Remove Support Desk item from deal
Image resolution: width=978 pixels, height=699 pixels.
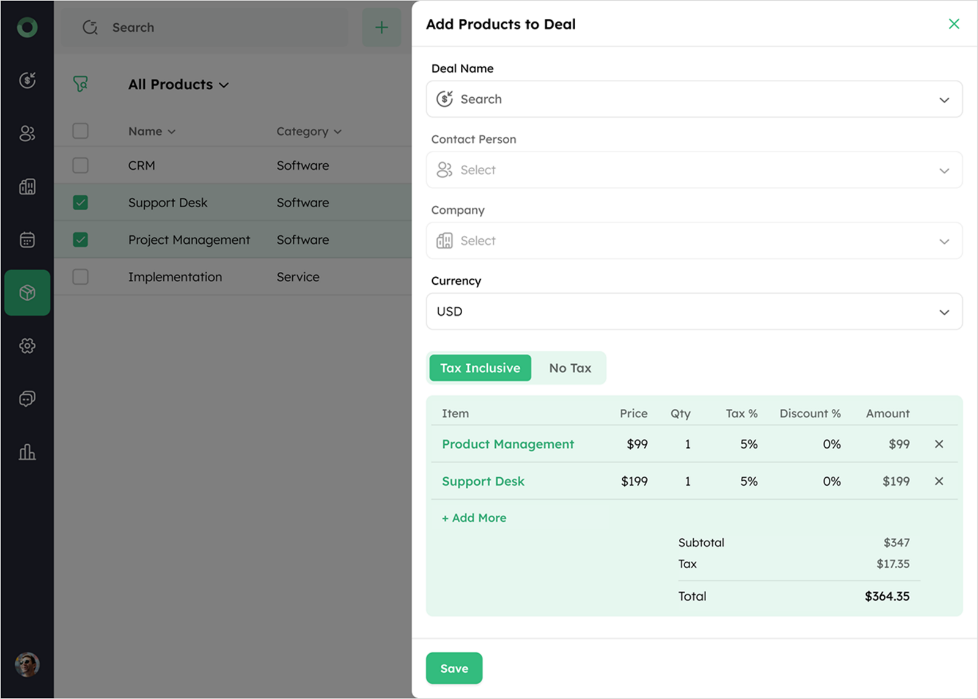click(939, 481)
